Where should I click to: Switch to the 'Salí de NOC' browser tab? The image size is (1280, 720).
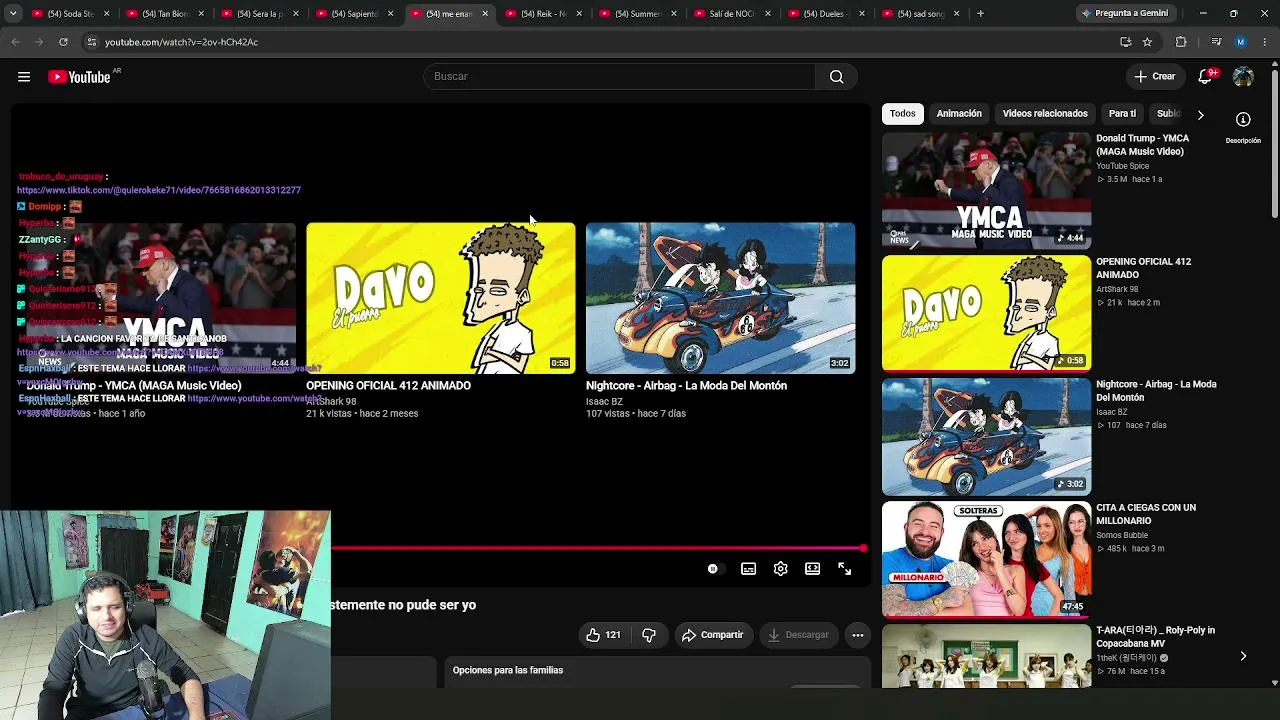click(x=730, y=14)
